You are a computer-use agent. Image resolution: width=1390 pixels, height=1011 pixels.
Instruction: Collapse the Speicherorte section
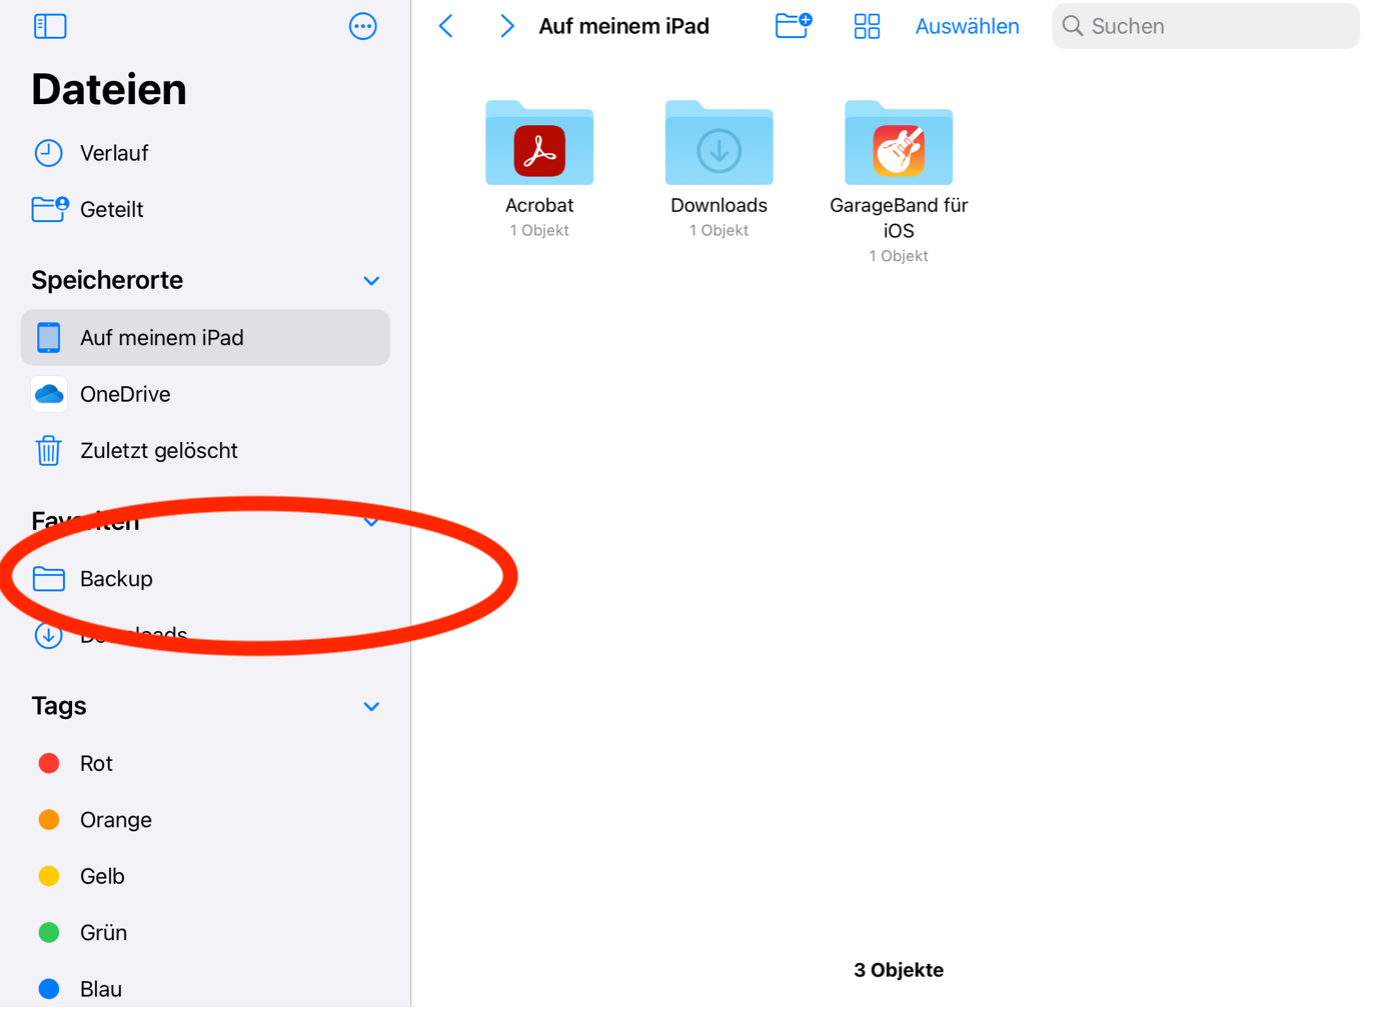[371, 281]
